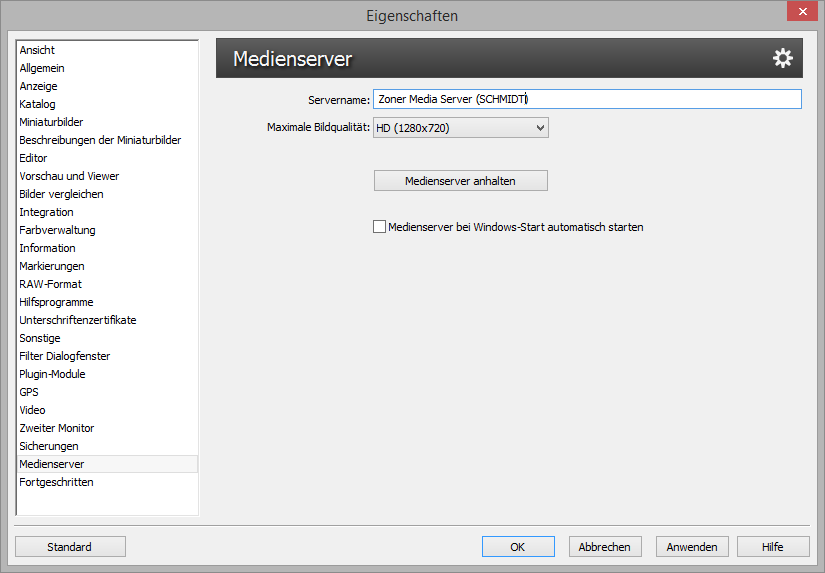Viewport: 825px width, 573px height.
Task: Select Unterschriftenzertifikate in the sidebar
Action: click(x=77, y=320)
